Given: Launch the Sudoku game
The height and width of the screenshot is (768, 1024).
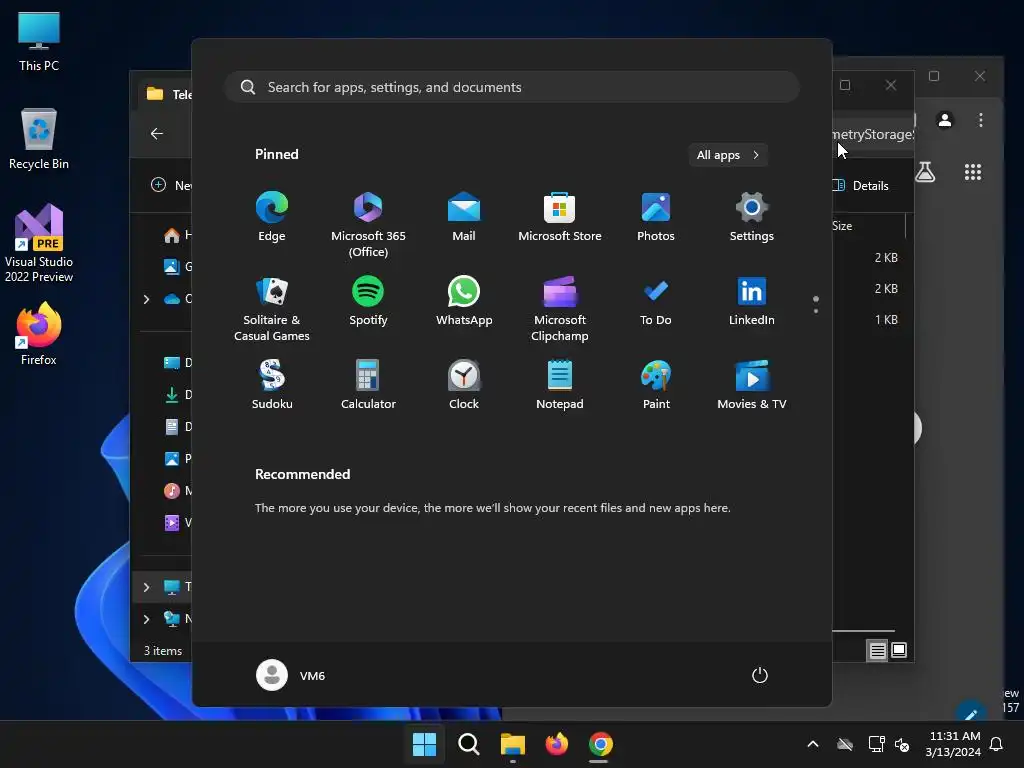Looking at the screenshot, I should tap(272, 385).
